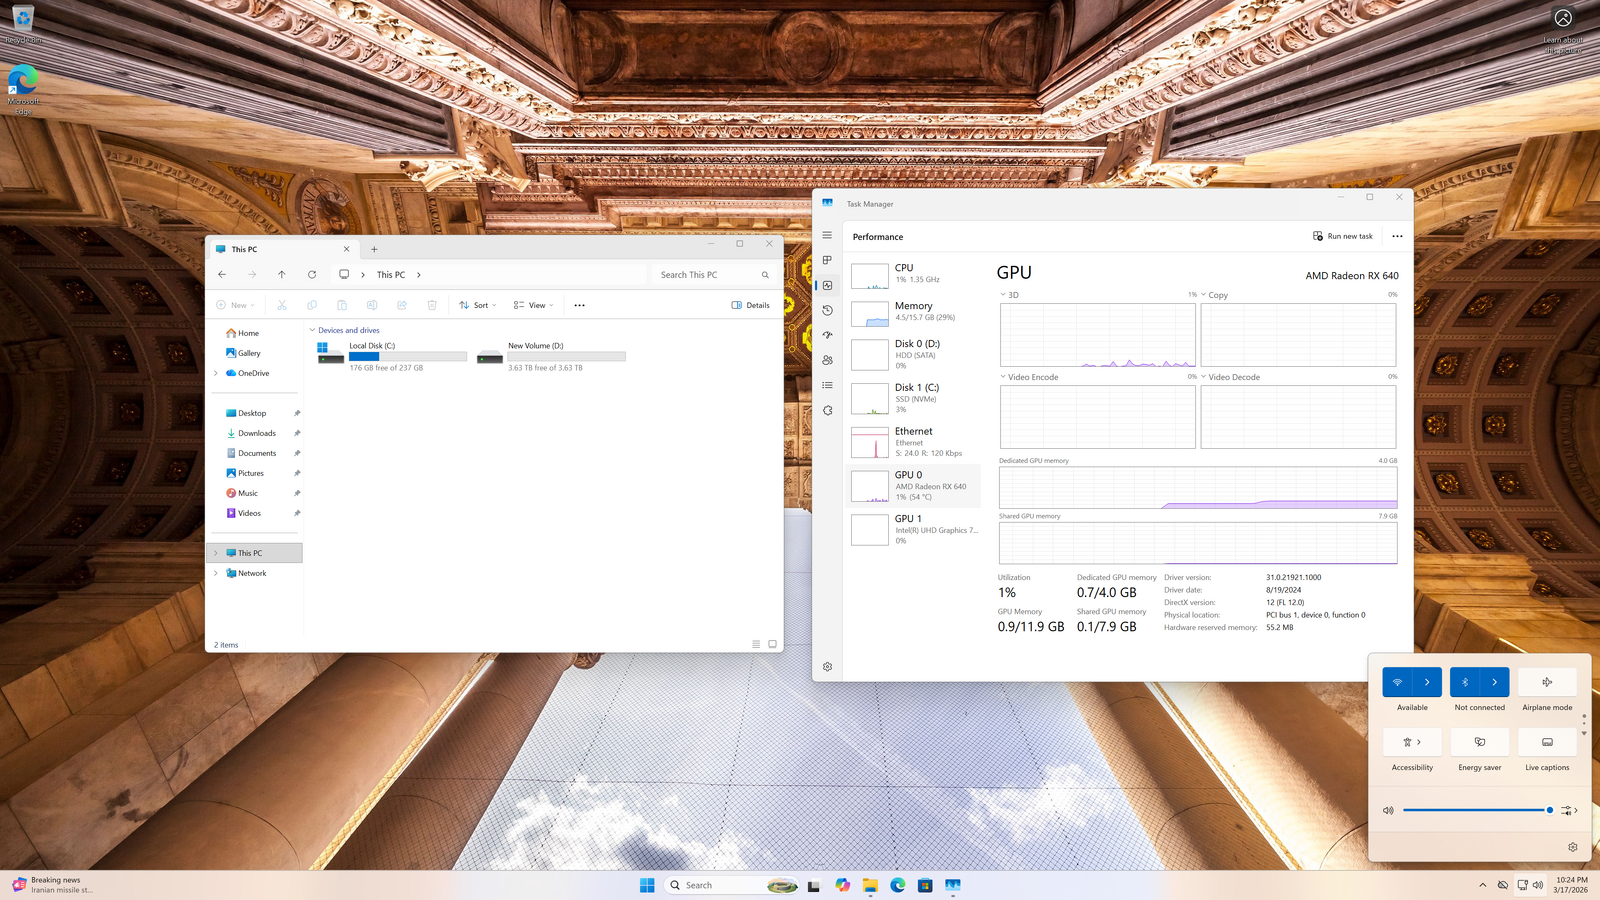This screenshot has height=900, width=1600.
Task: Open the View dropdown in File Explorer
Action: pyautogui.click(x=533, y=305)
